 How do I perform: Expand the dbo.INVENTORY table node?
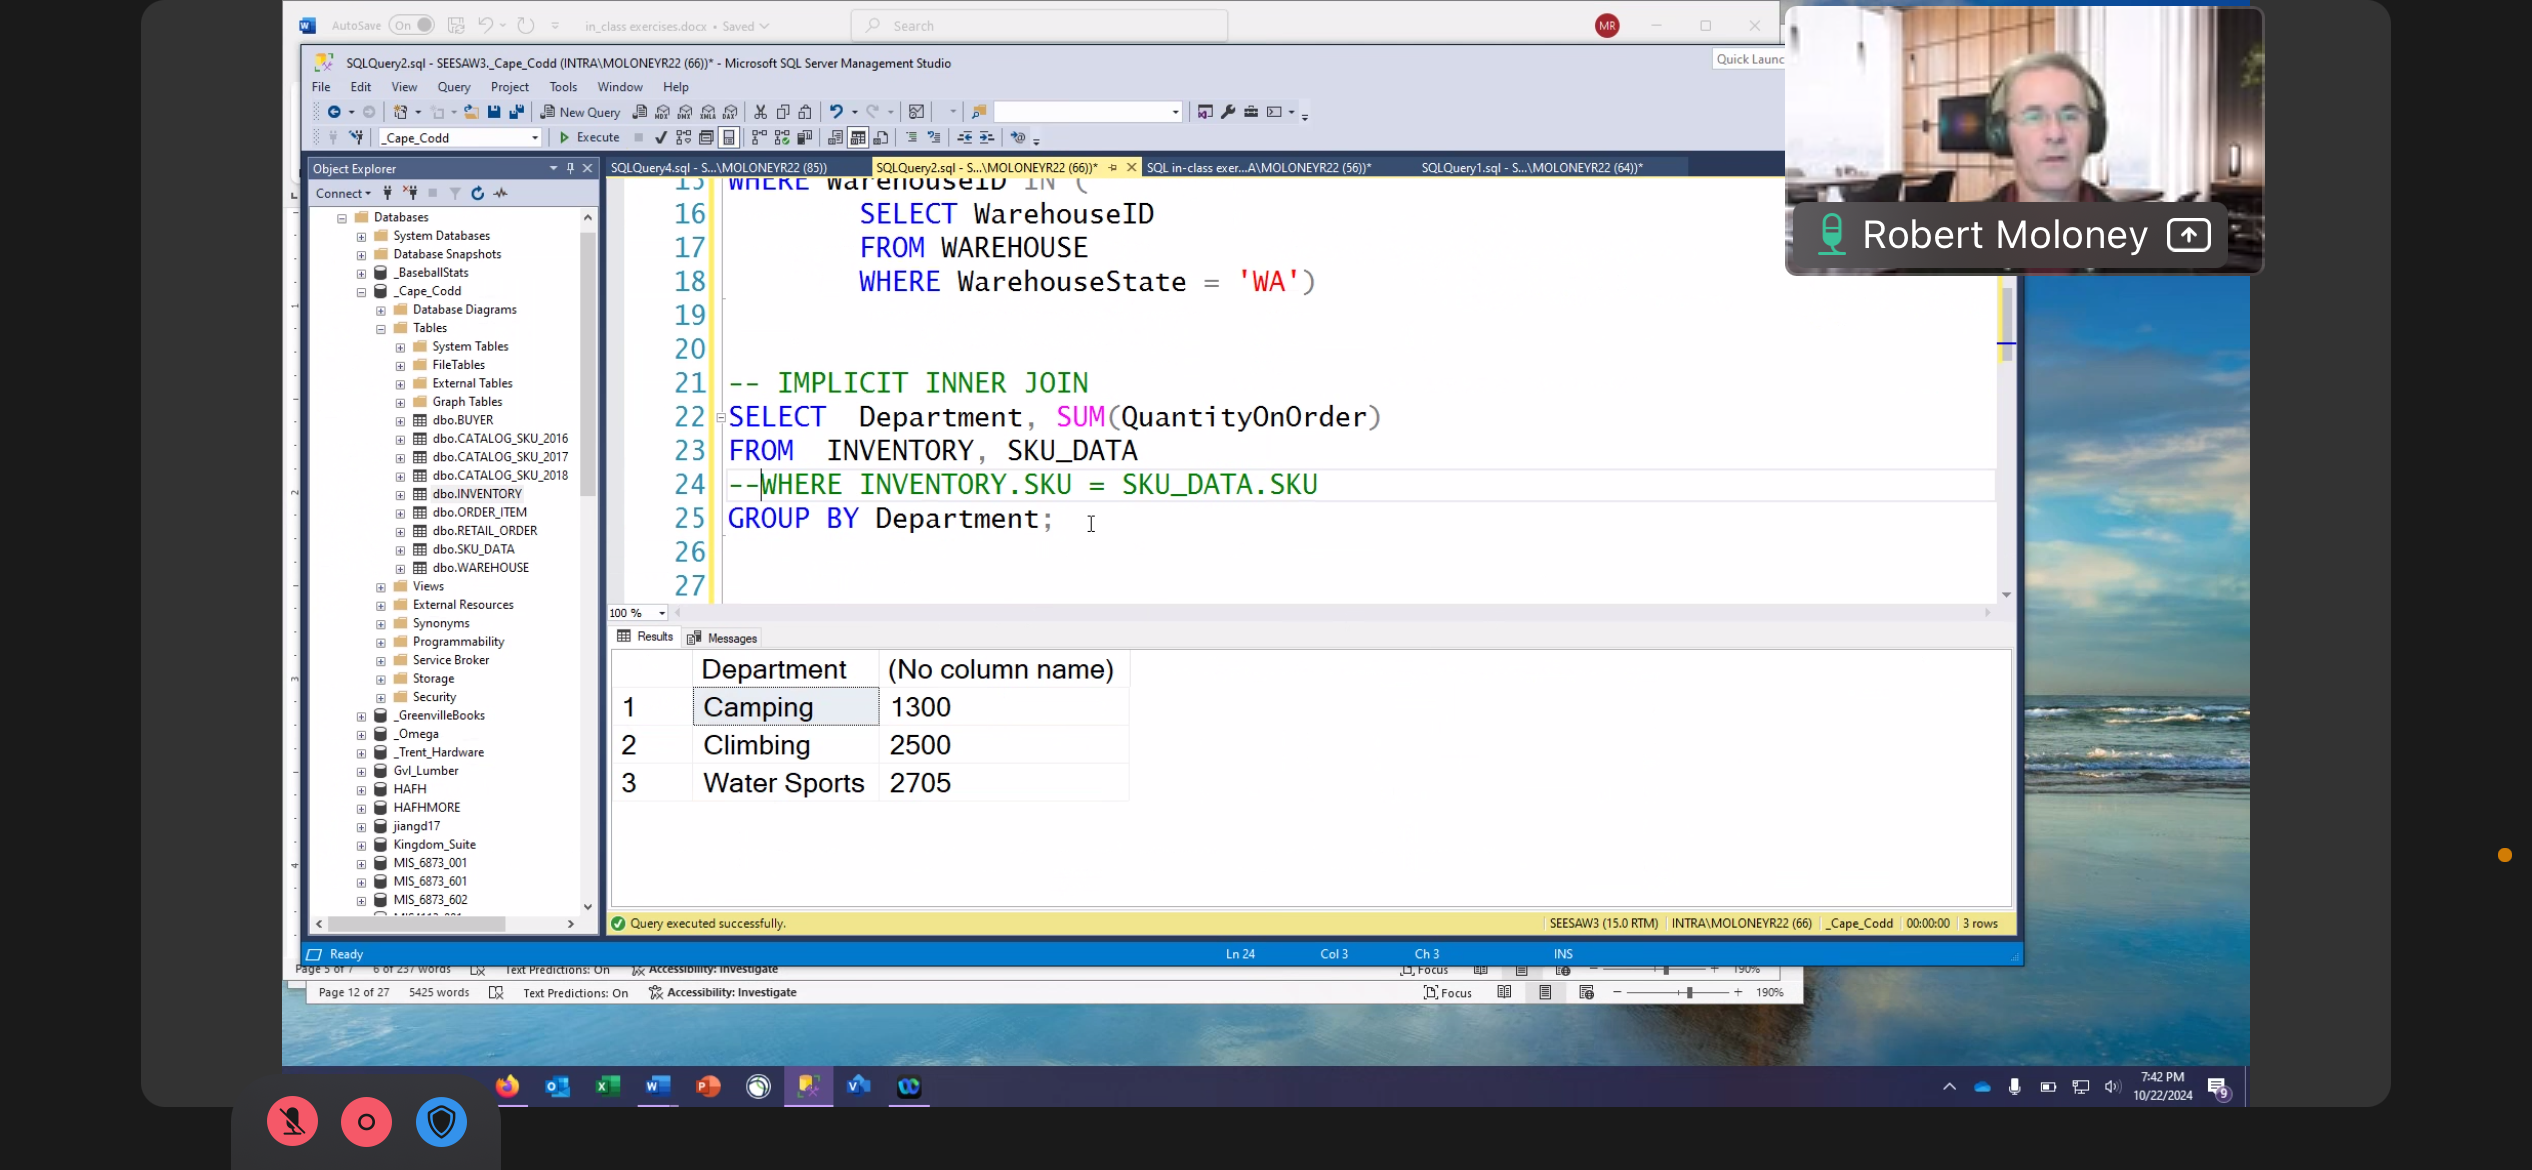400,494
